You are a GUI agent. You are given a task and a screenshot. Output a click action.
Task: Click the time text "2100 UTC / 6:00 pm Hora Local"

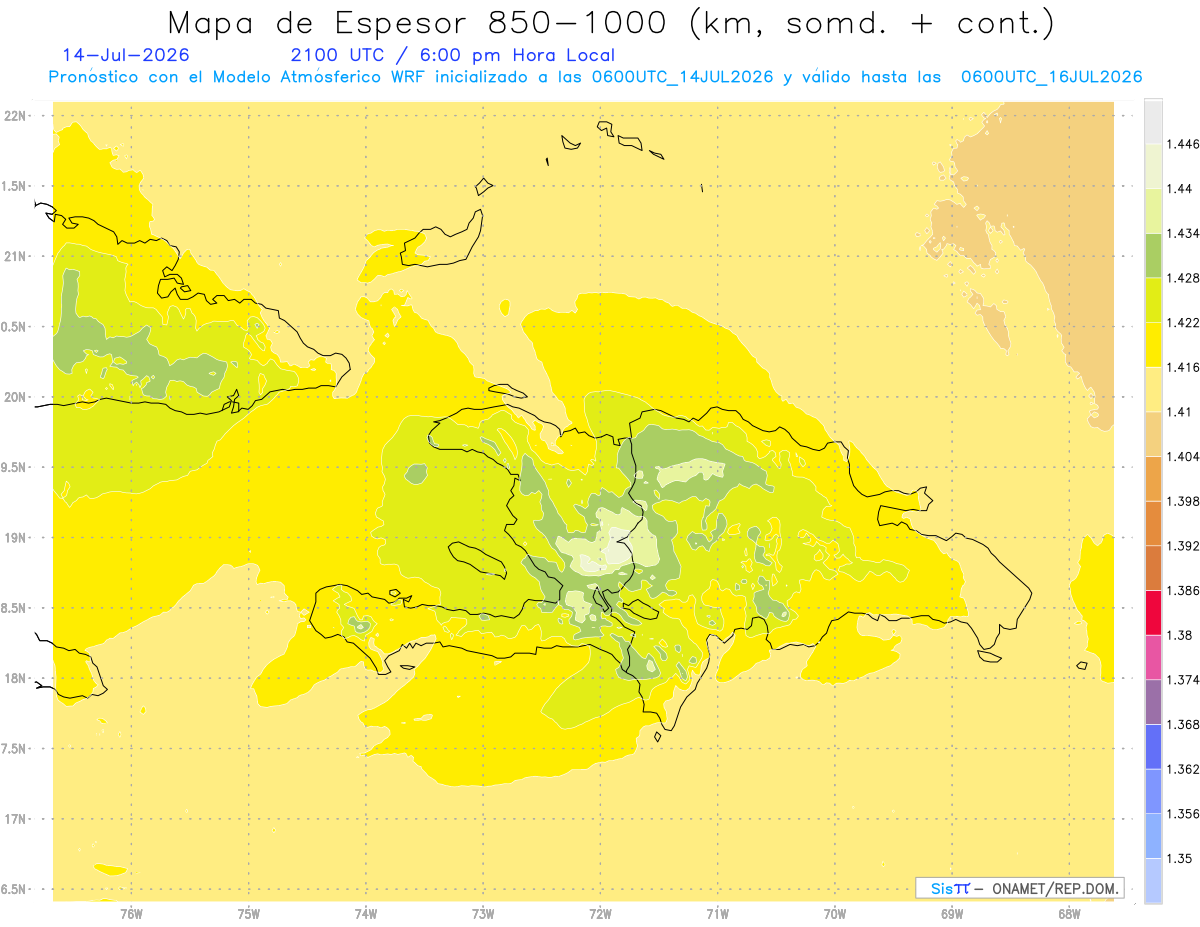point(453,56)
